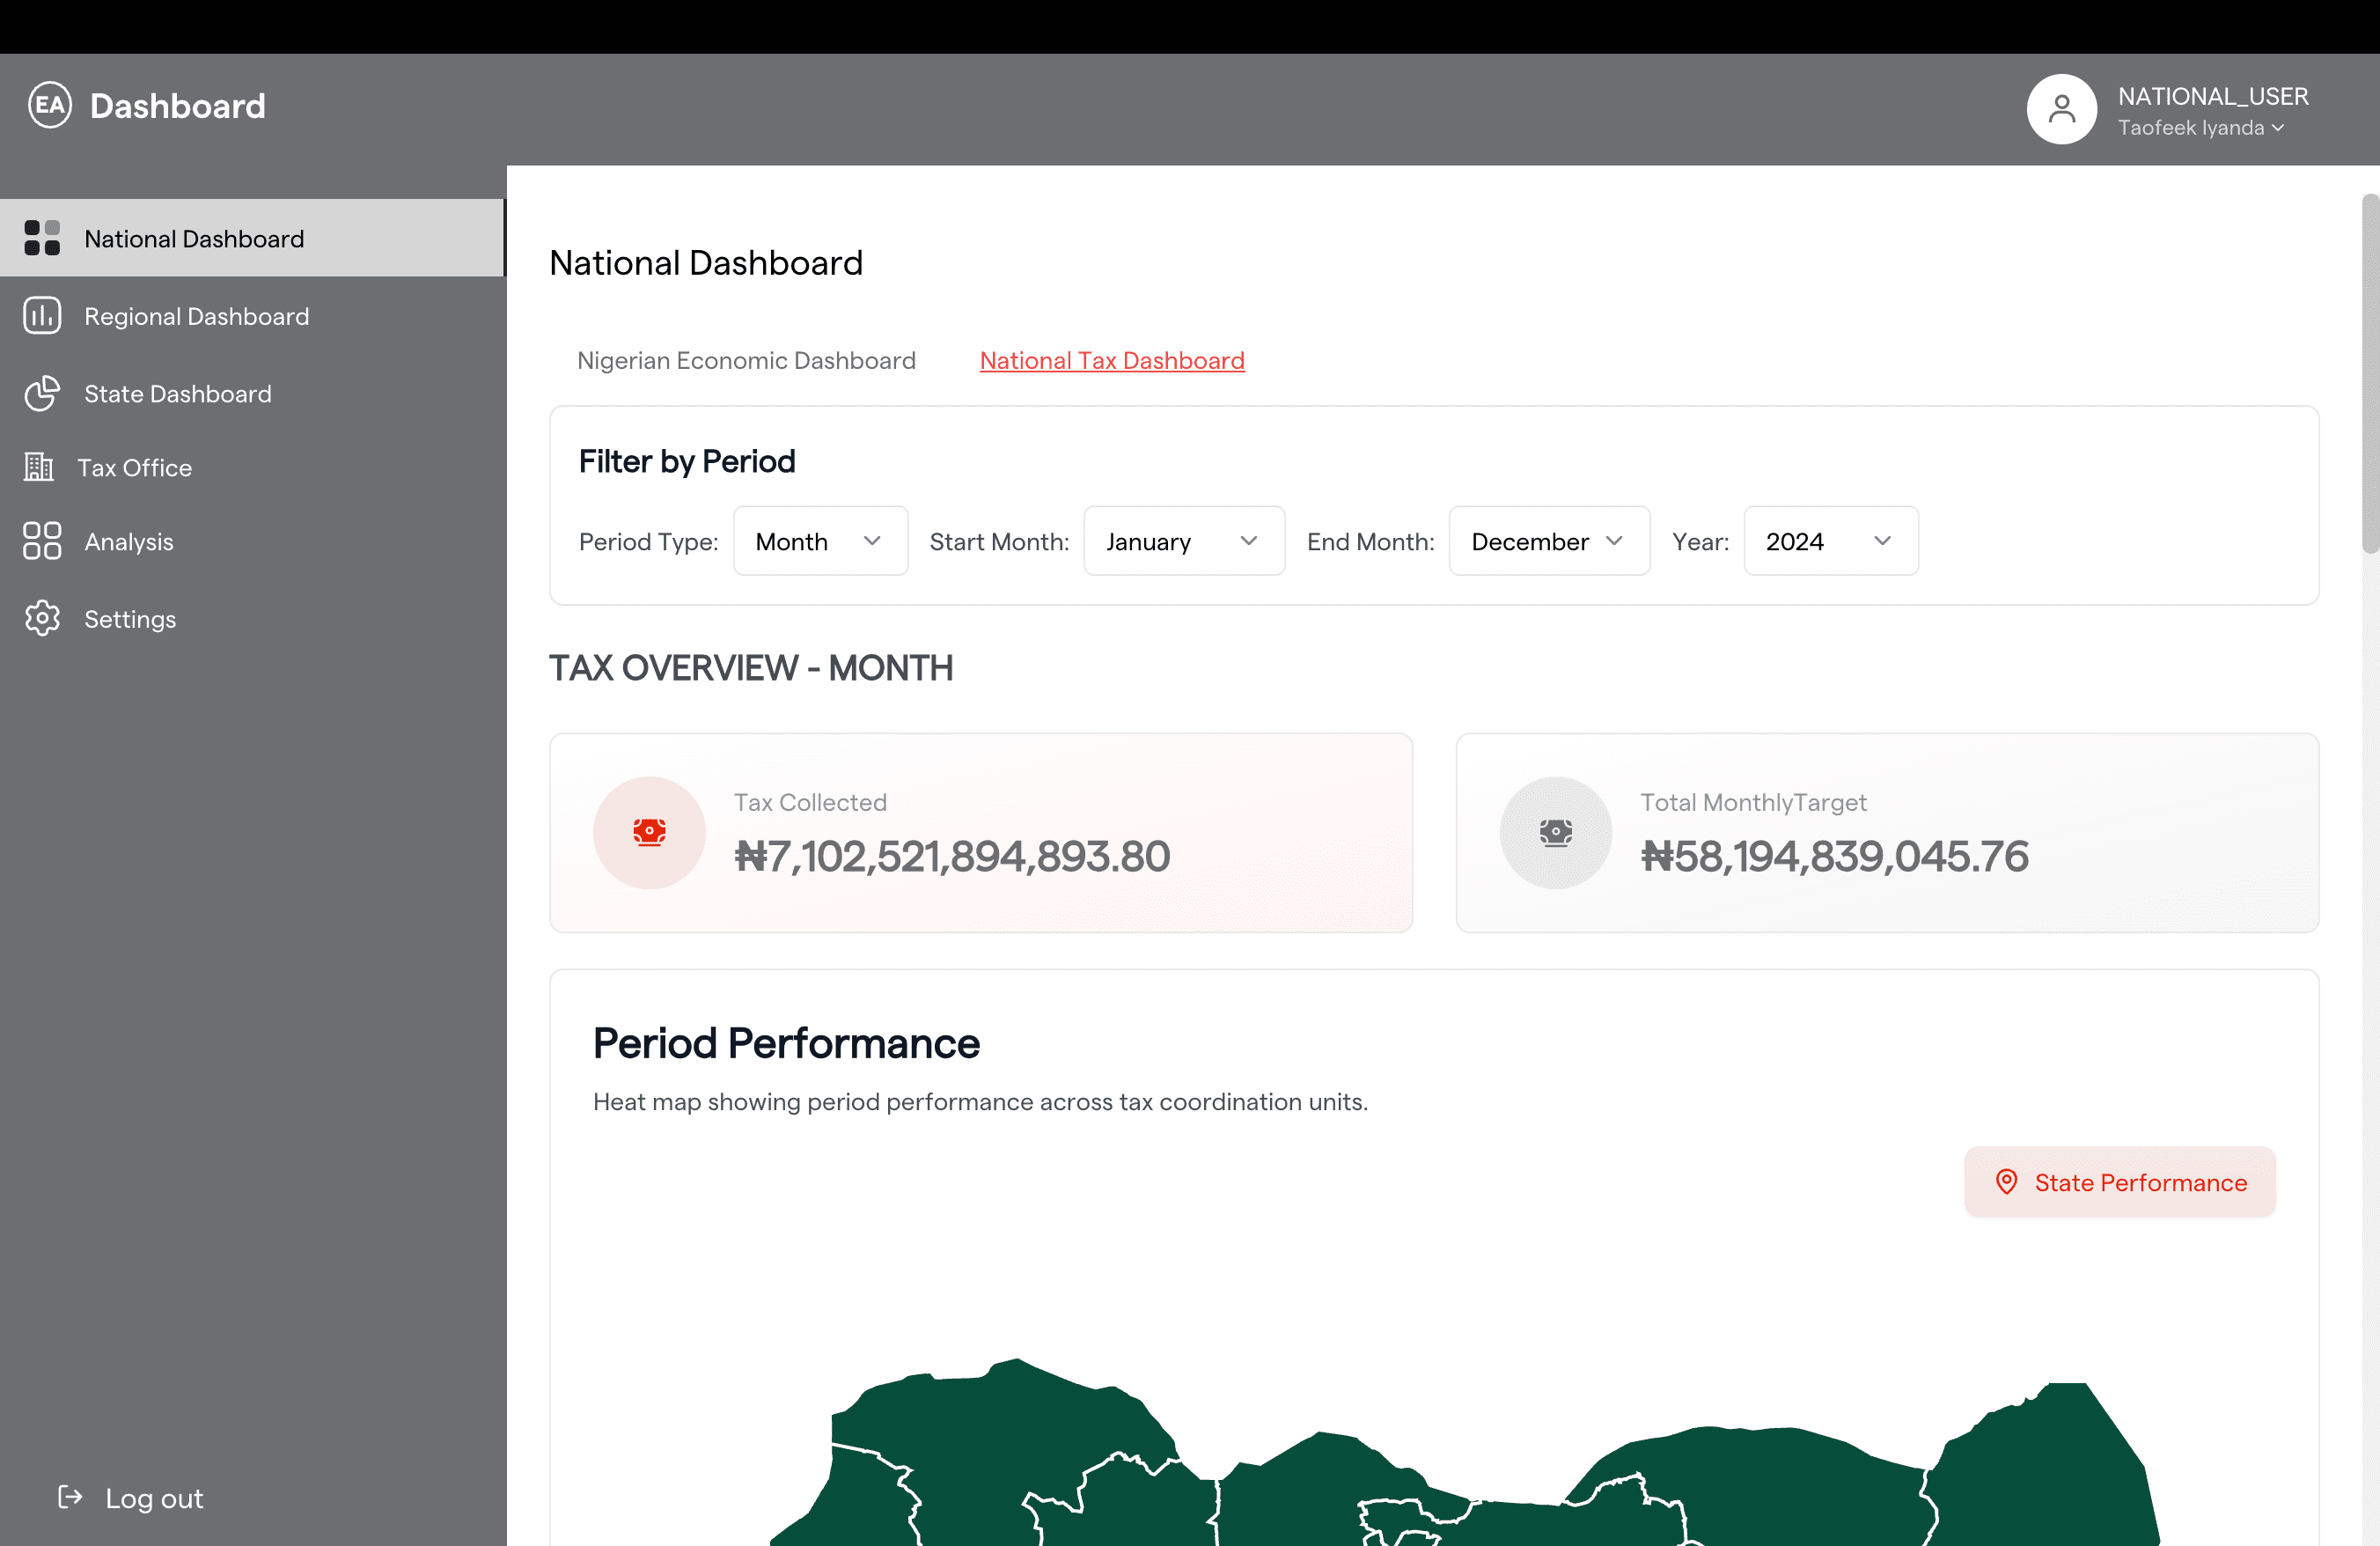Open the Start Month dropdown
The height and width of the screenshot is (1546, 2380).
click(1183, 541)
